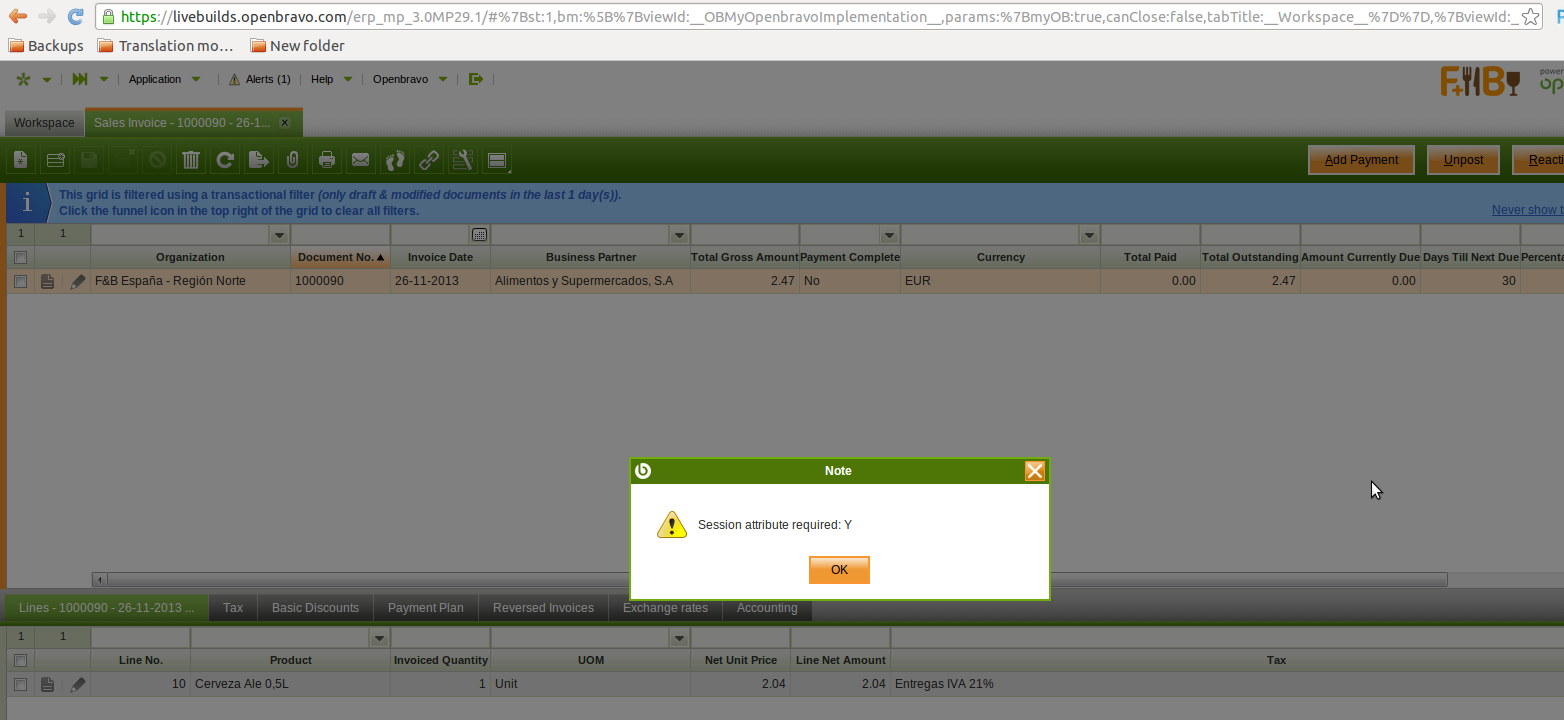Open invoice 1000090 in form view
1564x720 pixels.
47,282
